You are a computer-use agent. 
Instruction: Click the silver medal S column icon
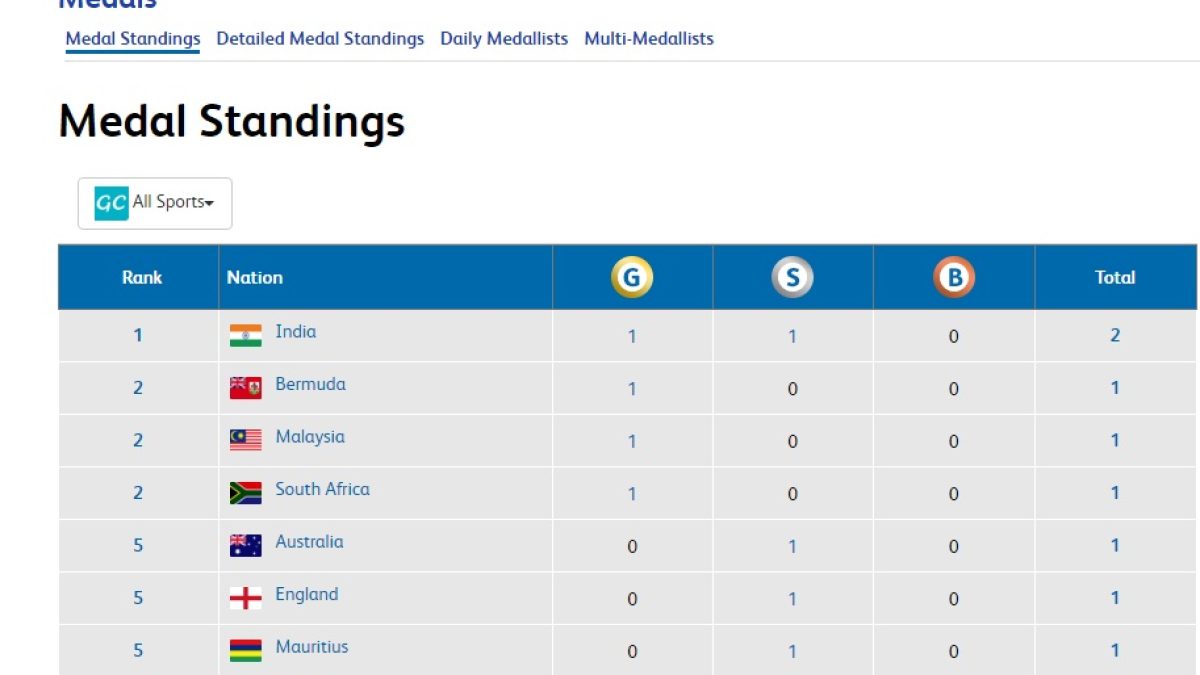(x=792, y=278)
